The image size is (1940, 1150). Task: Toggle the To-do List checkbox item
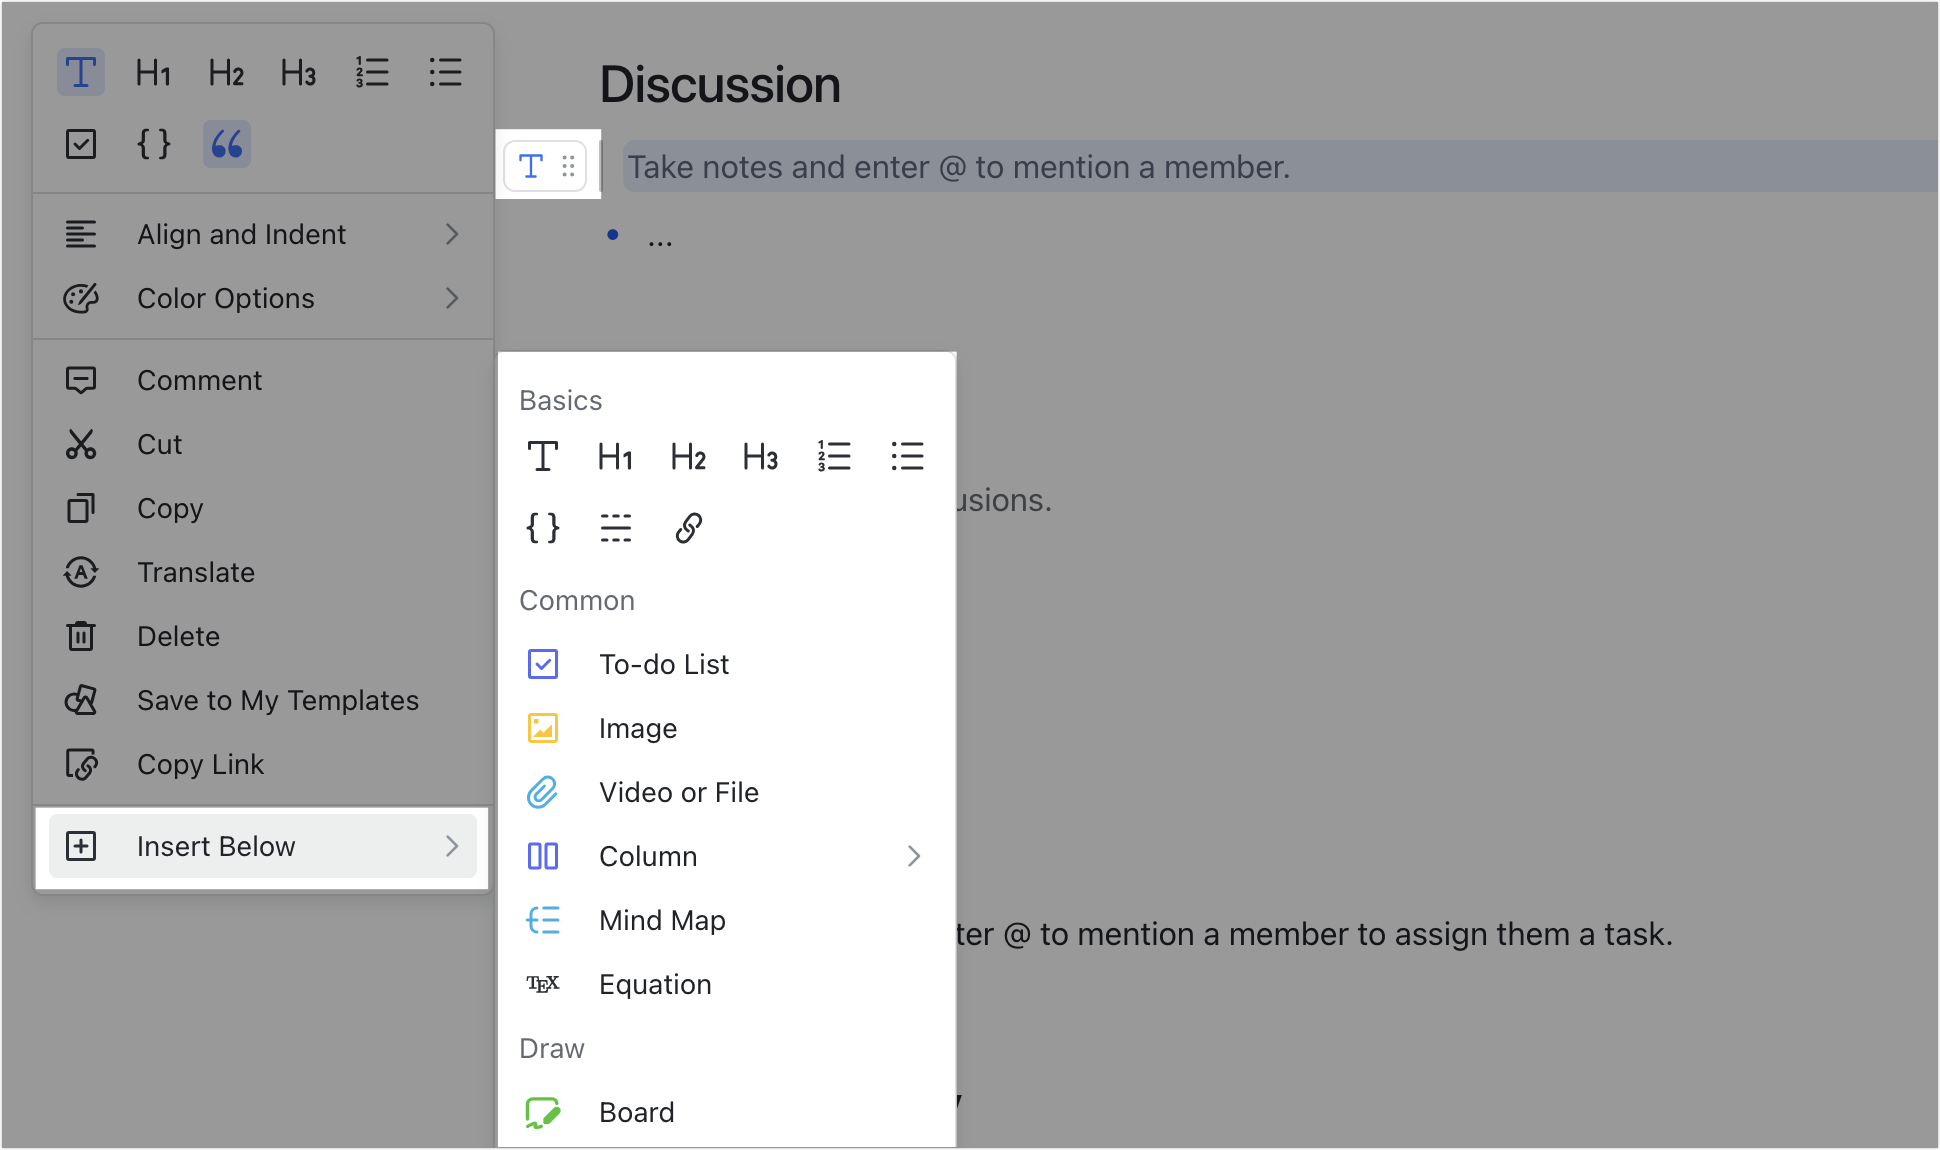tap(544, 664)
